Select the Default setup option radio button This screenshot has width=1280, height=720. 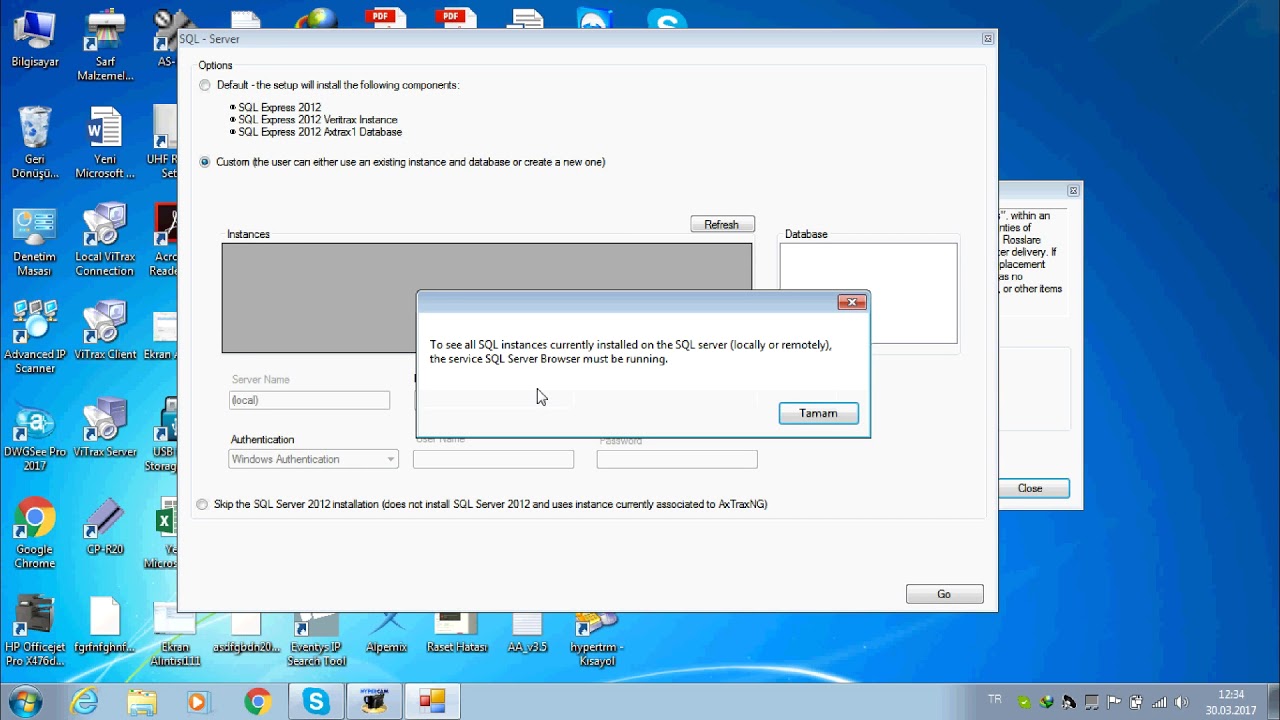(205, 85)
